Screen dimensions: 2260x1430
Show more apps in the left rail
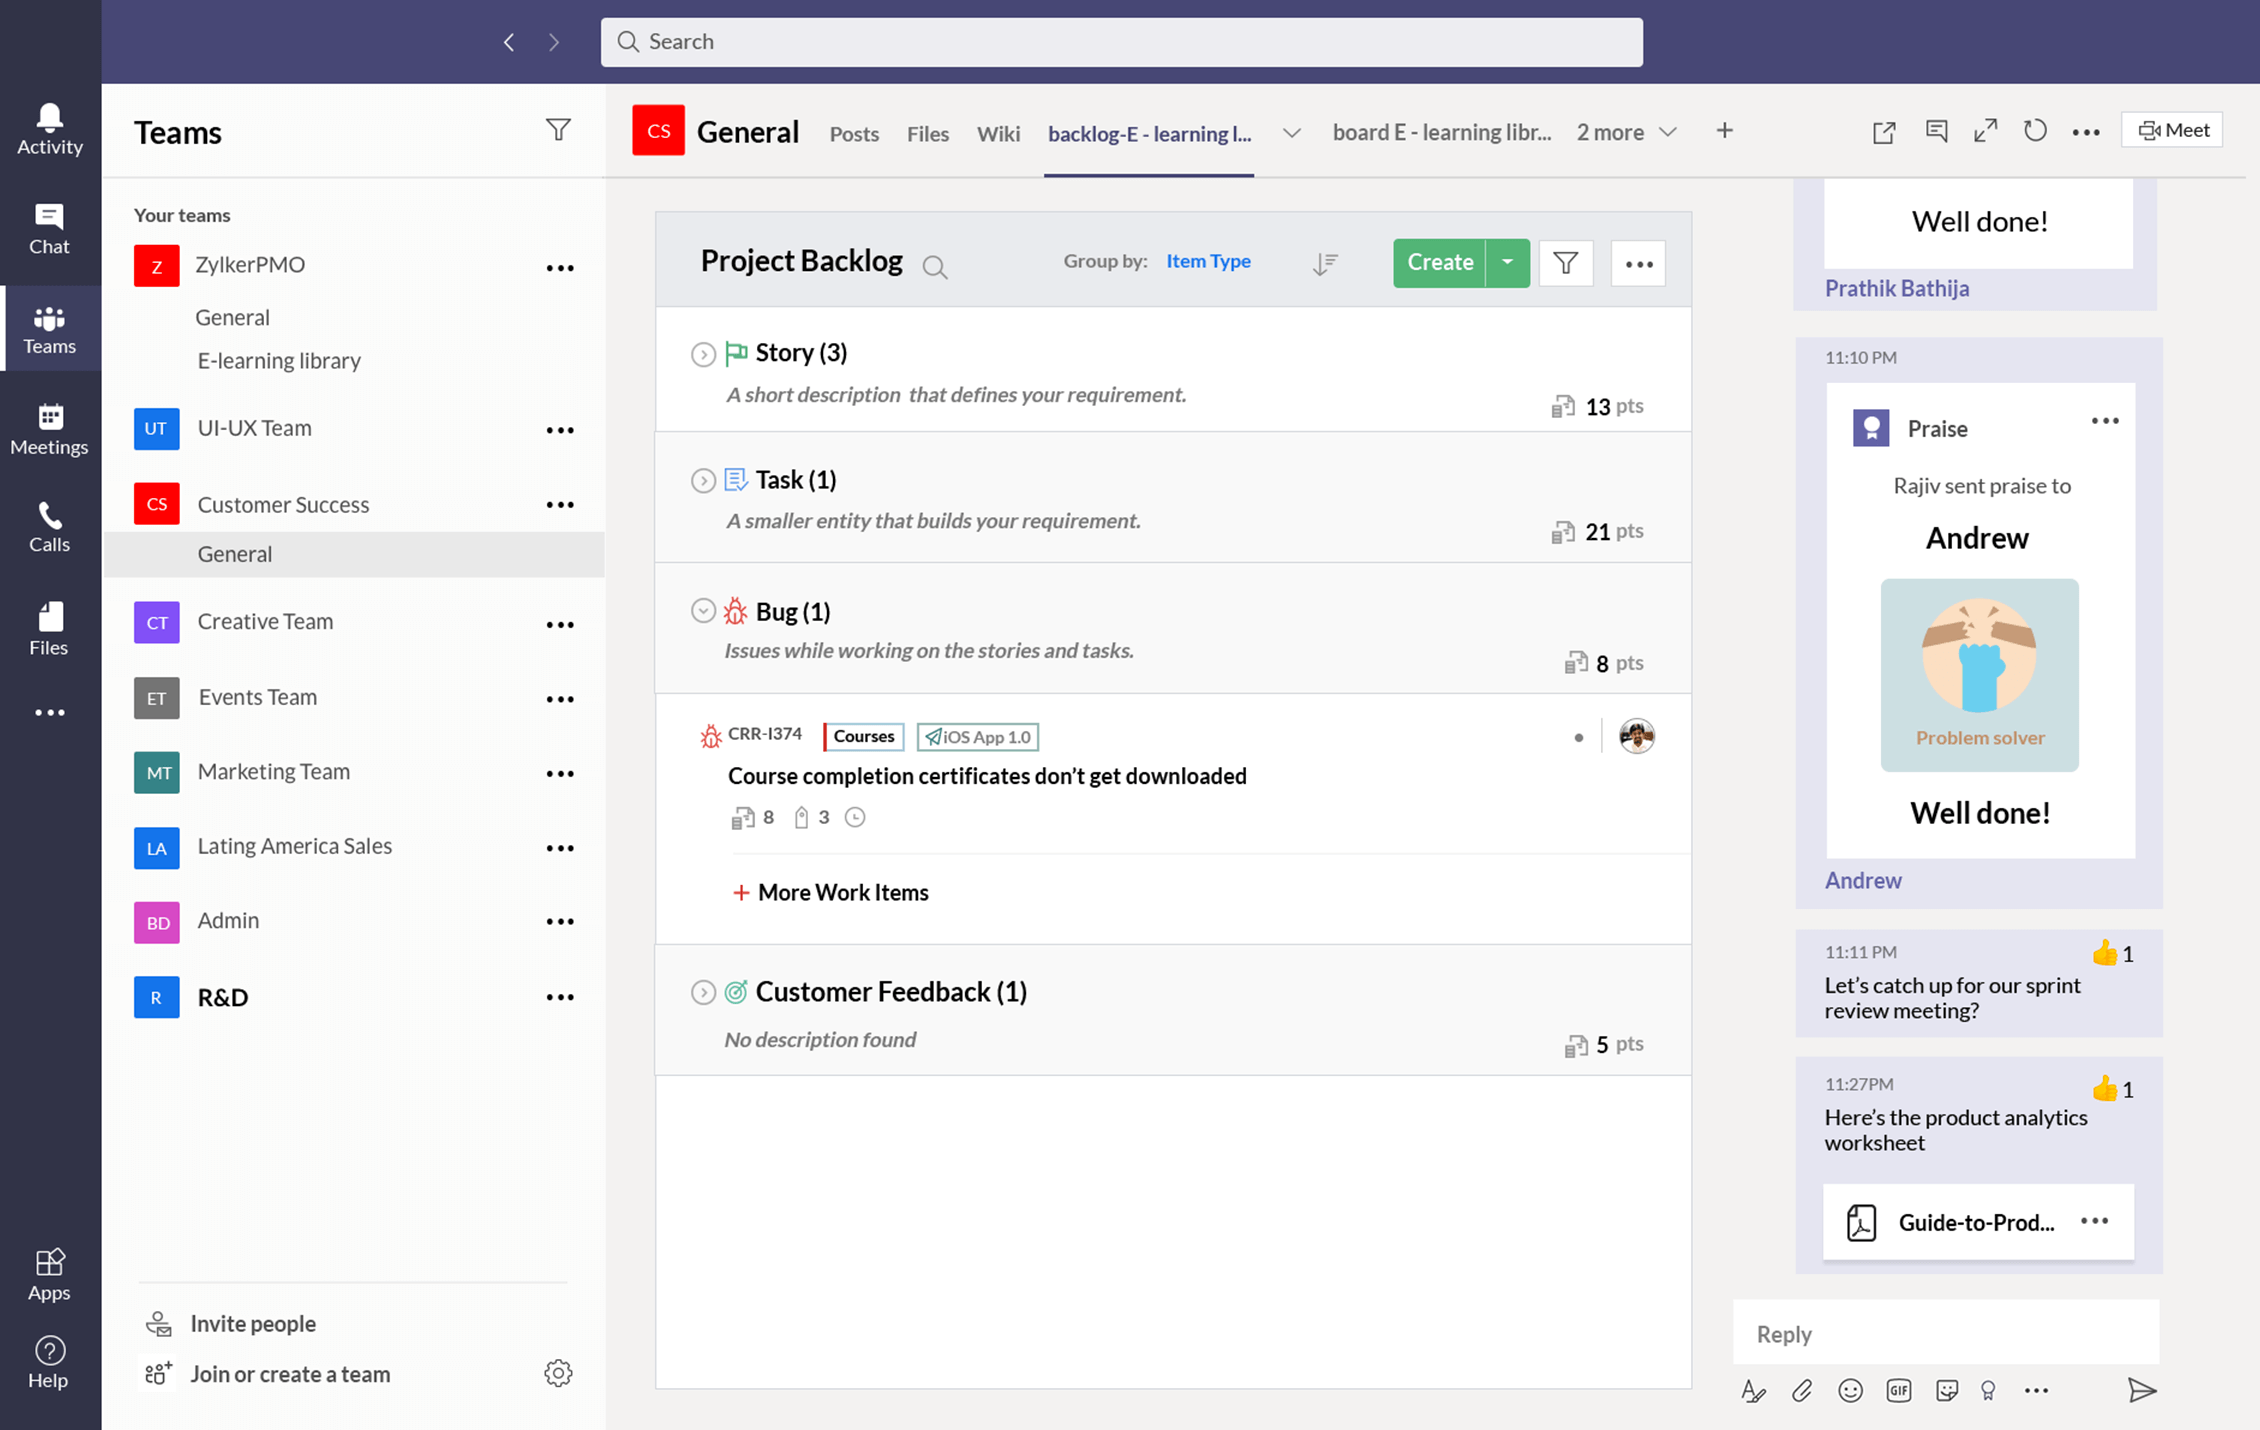49,713
